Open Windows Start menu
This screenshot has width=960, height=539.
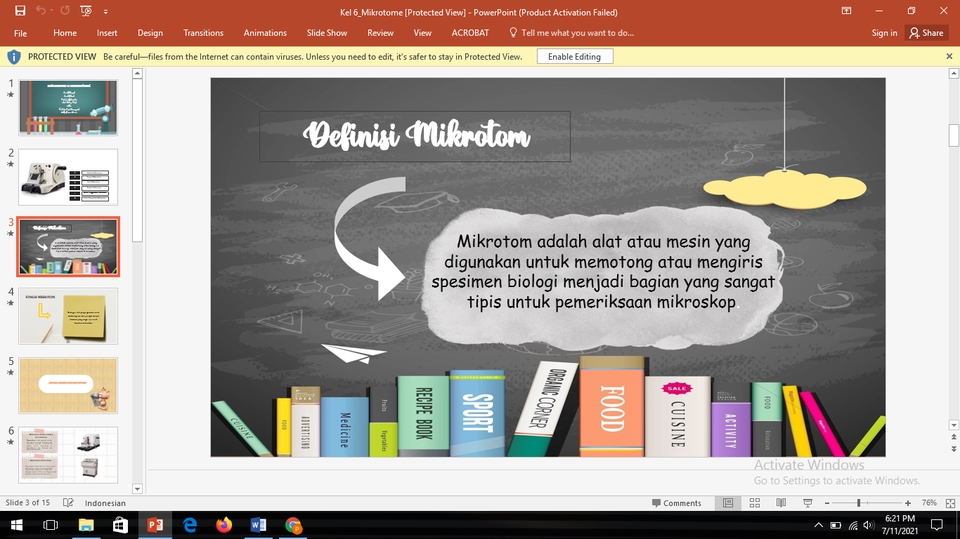[x=17, y=525]
